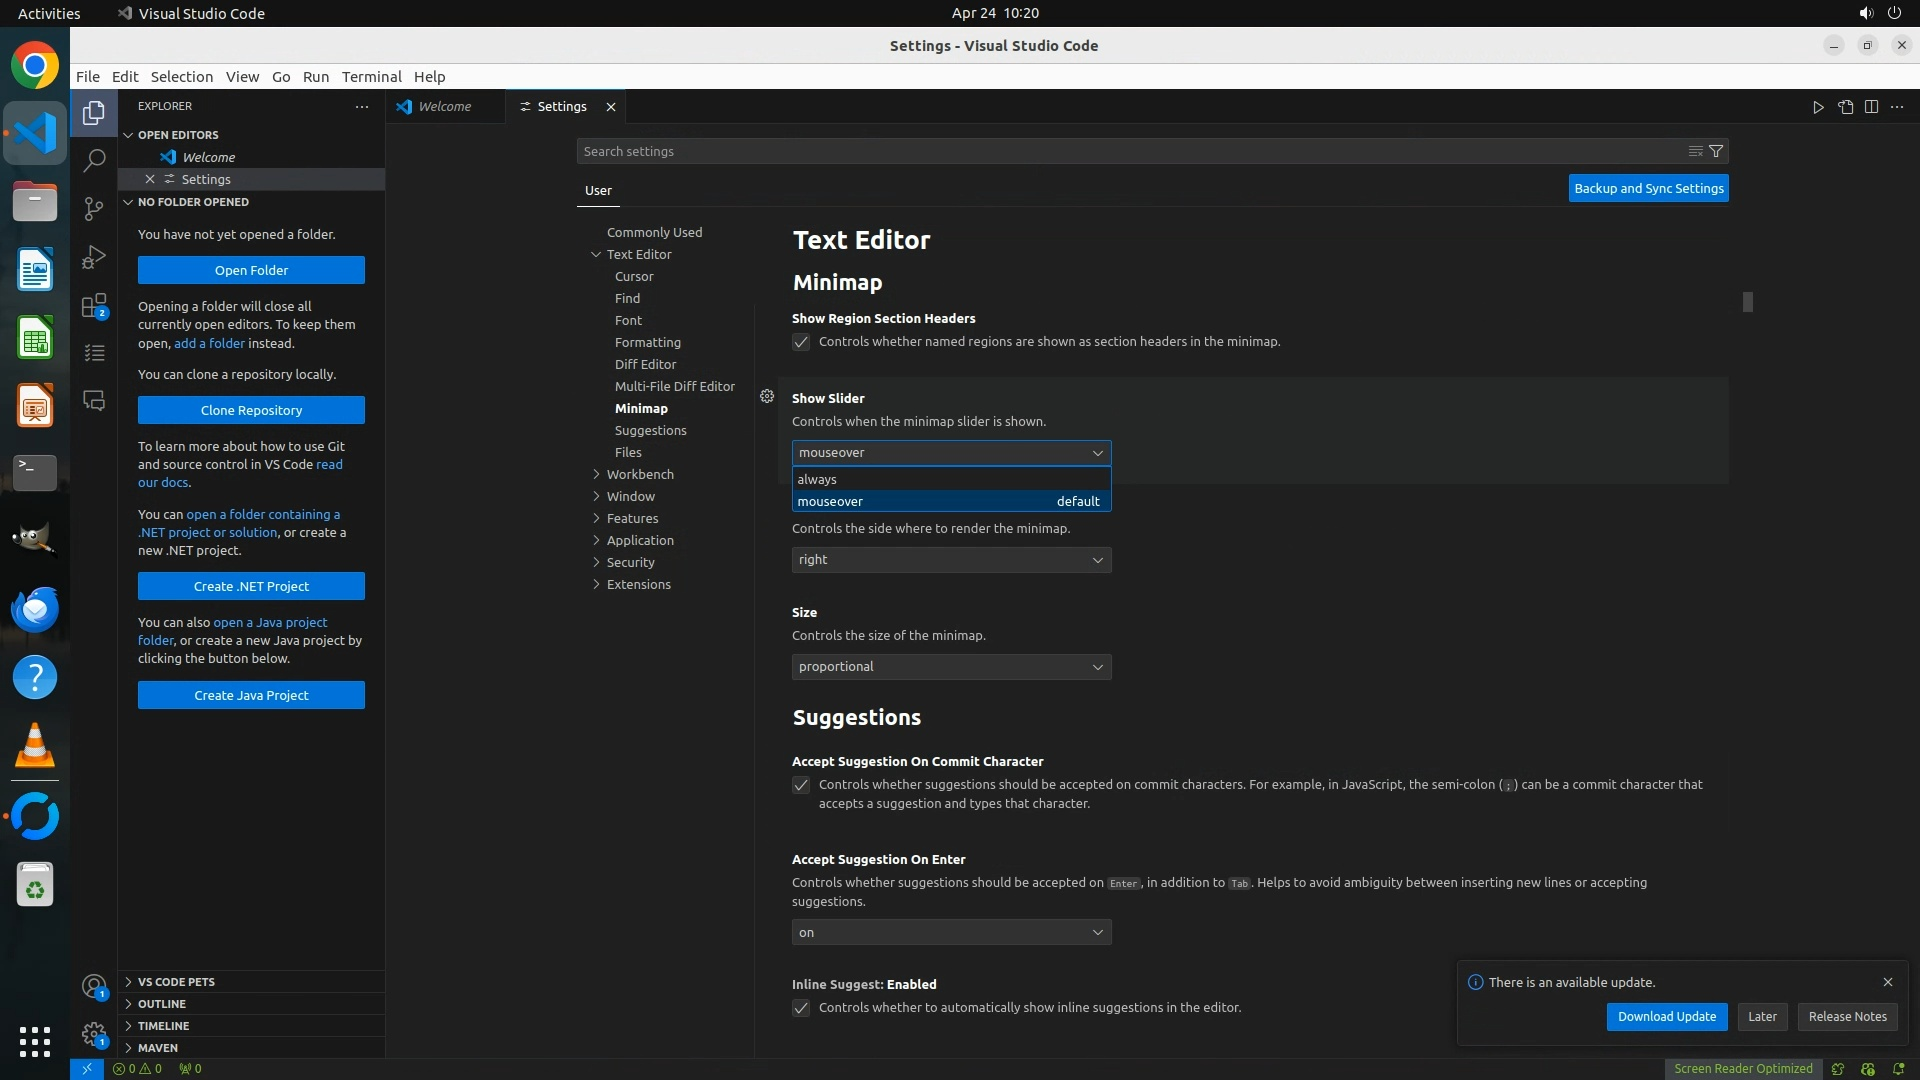Image resolution: width=1920 pixels, height=1080 pixels.
Task: Click the filter settings funnel icon
Action: (x=1716, y=151)
